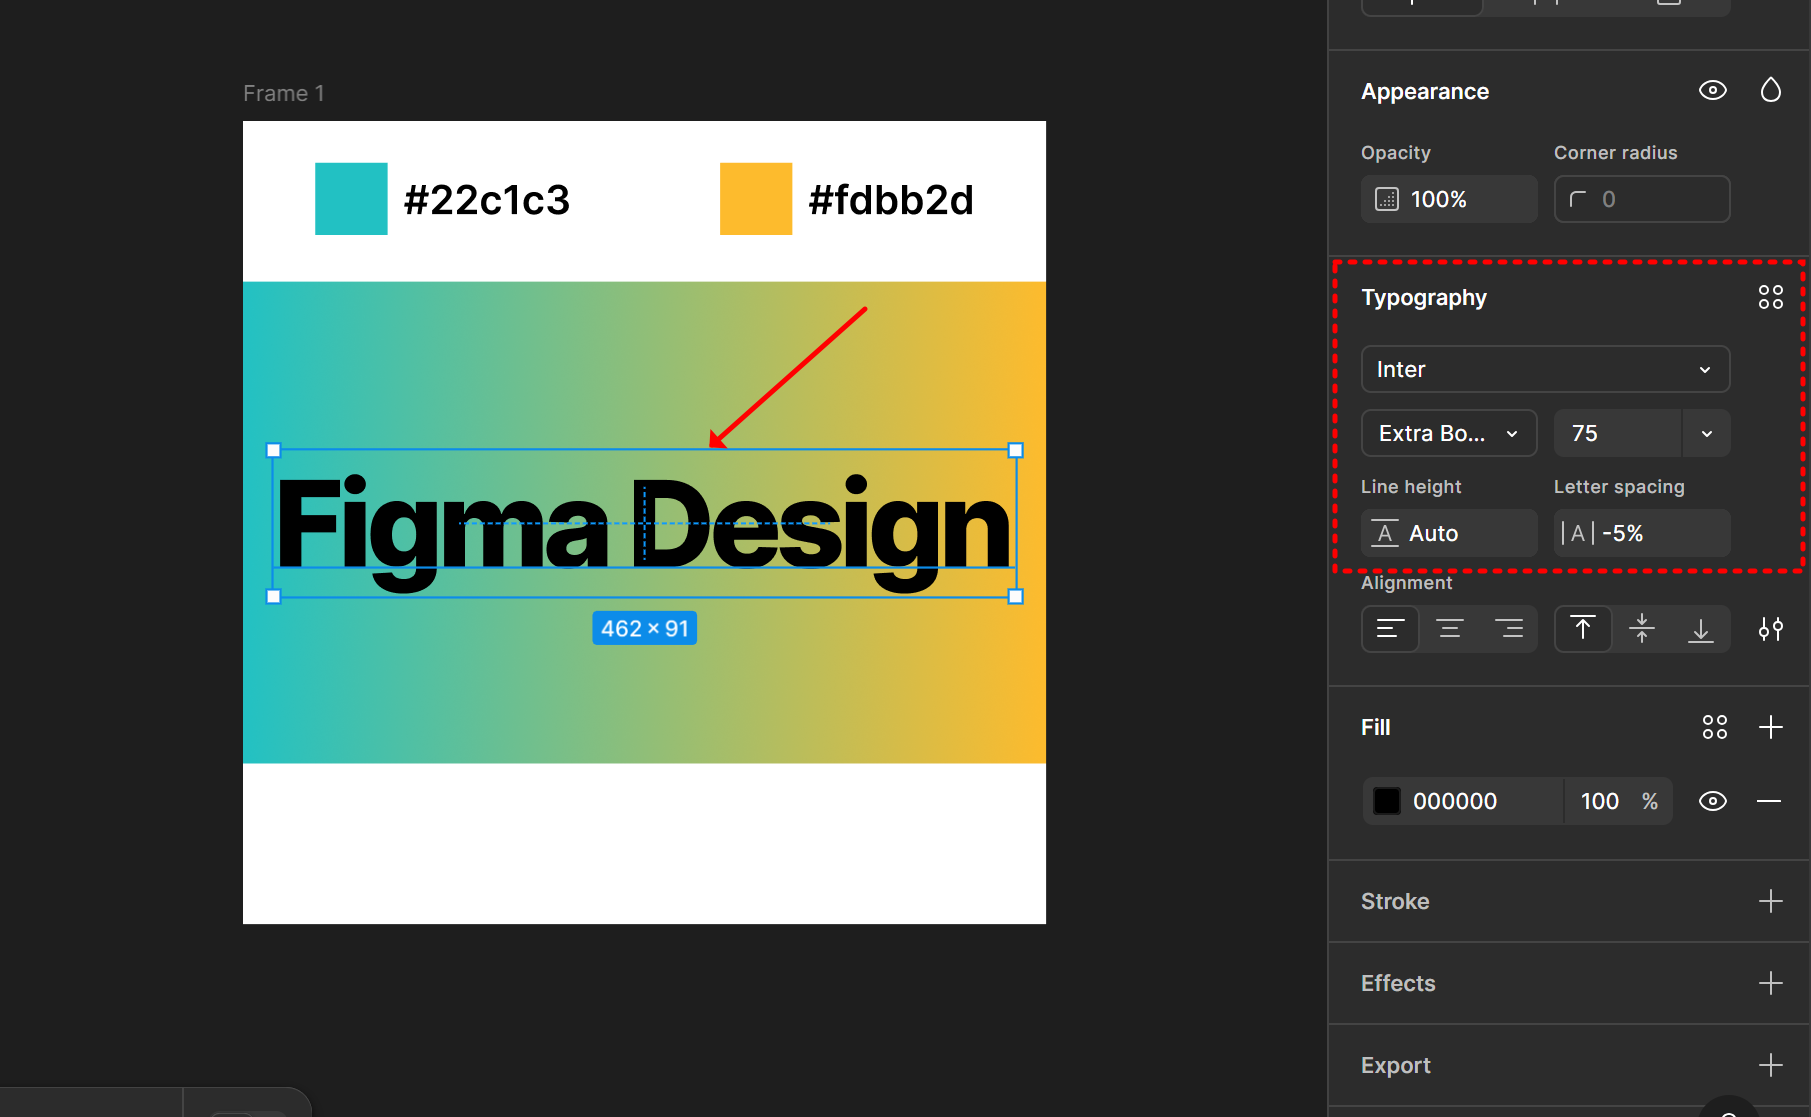Select the teal #22c1c3 color square
This screenshot has width=1811, height=1117.
pos(351,199)
